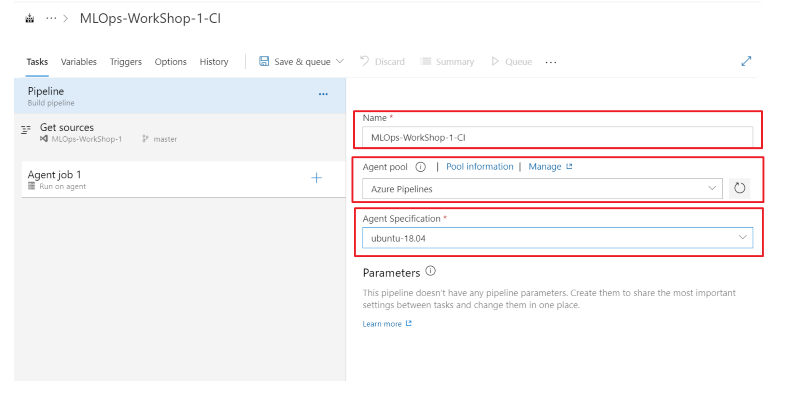
Task: Click into the pipeline Name field
Action: pyautogui.click(x=558, y=137)
